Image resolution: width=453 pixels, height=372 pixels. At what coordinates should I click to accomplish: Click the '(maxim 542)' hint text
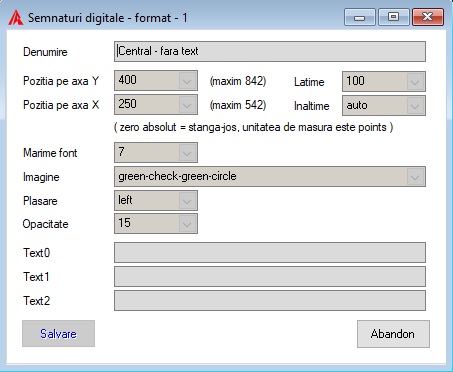tap(238, 105)
